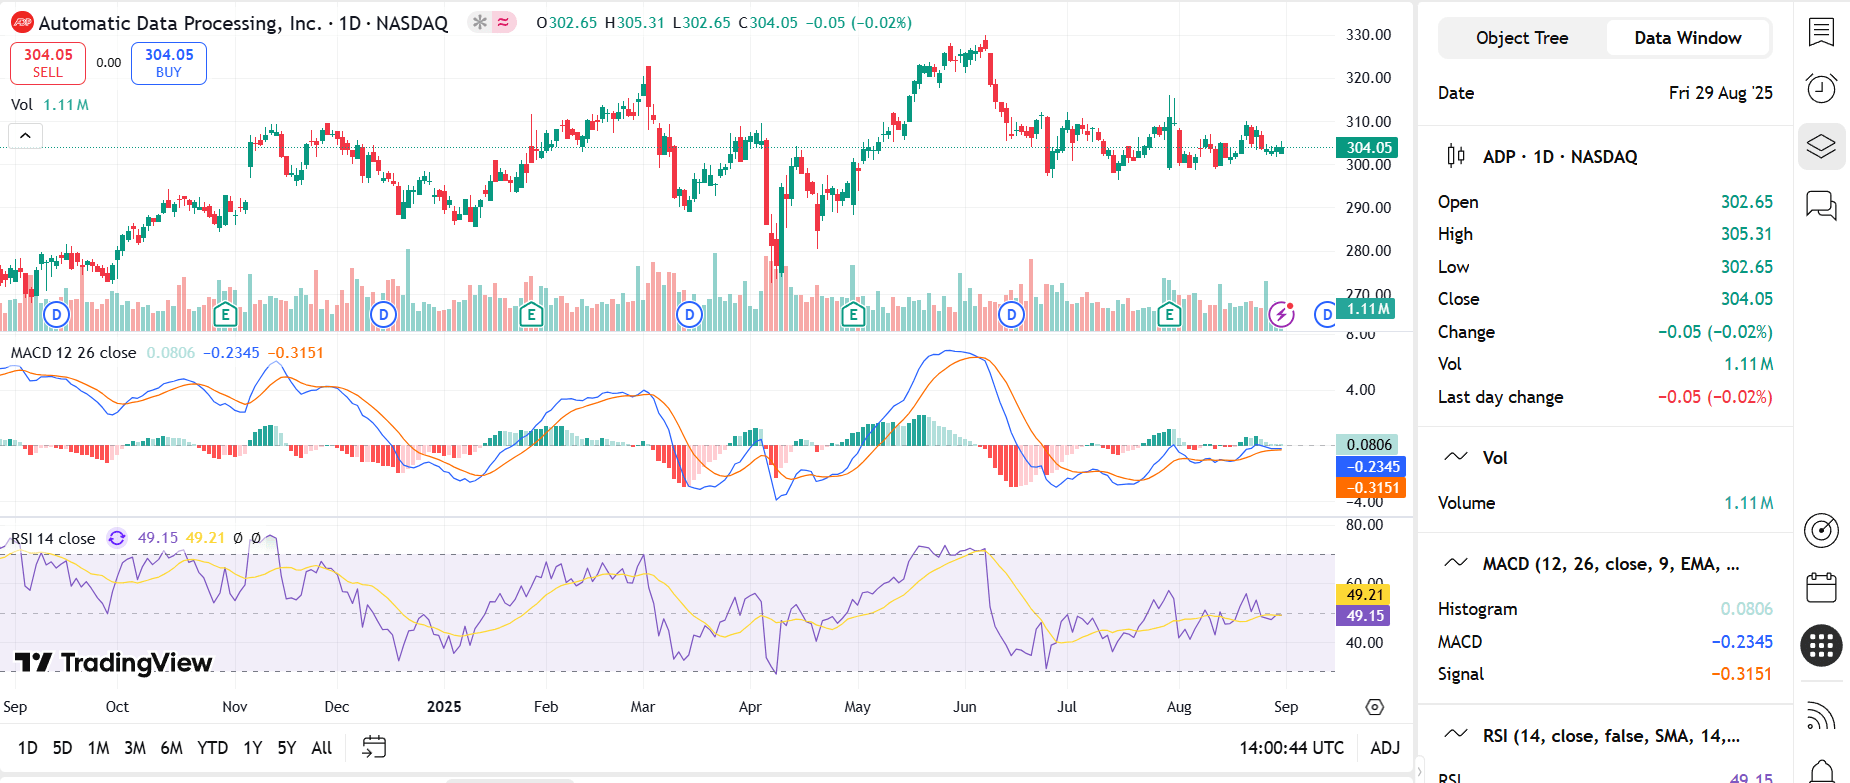This screenshot has width=1850, height=783.
Task: Open the chats speech bubble icon
Action: pos(1821,205)
